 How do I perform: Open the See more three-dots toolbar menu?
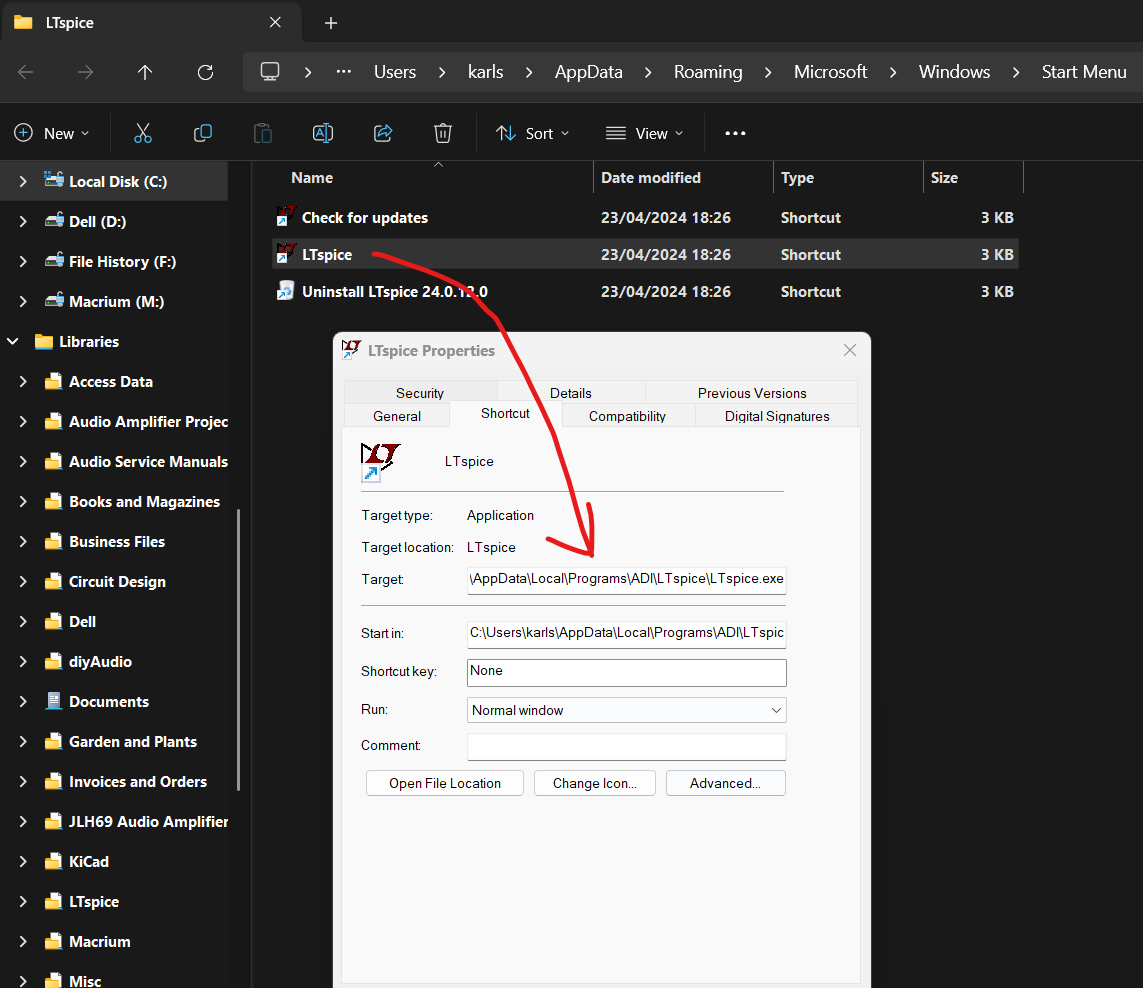tap(735, 133)
